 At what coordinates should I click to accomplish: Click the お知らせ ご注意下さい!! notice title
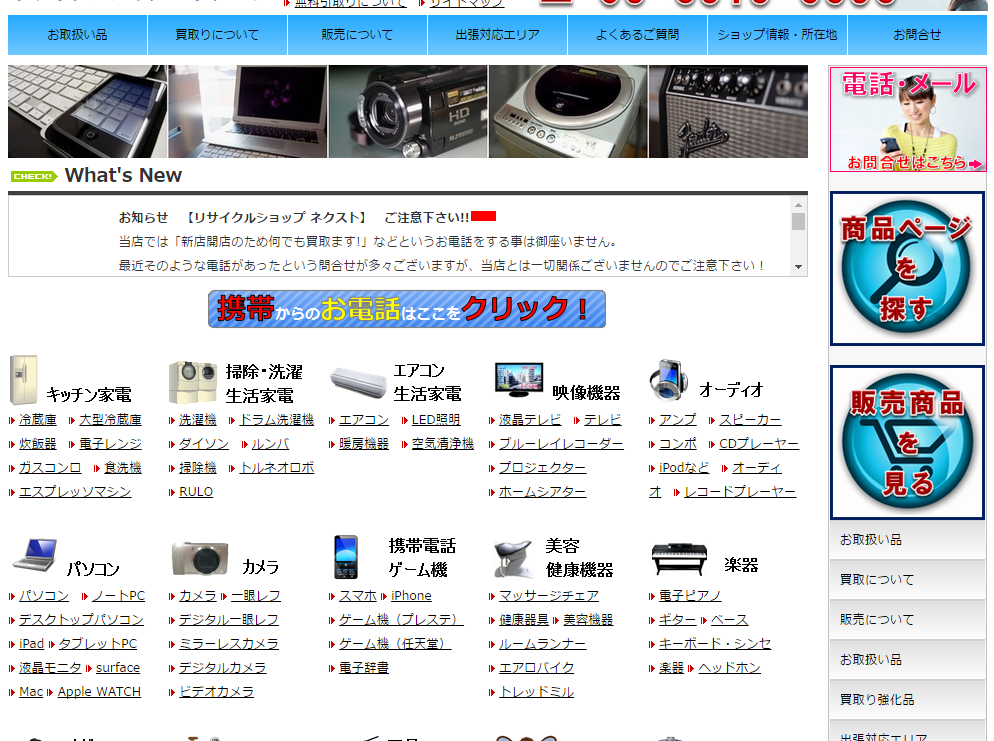point(294,217)
